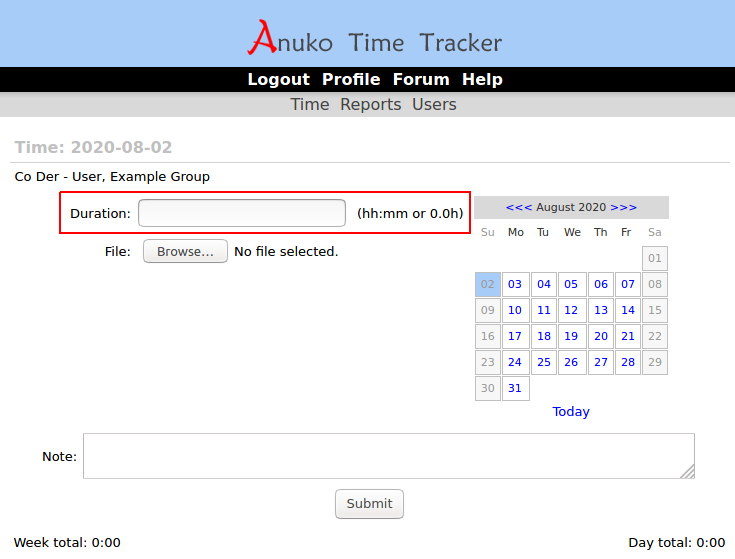Switch to the Users tab
Screen dimensions: 735x559
[434, 104]
